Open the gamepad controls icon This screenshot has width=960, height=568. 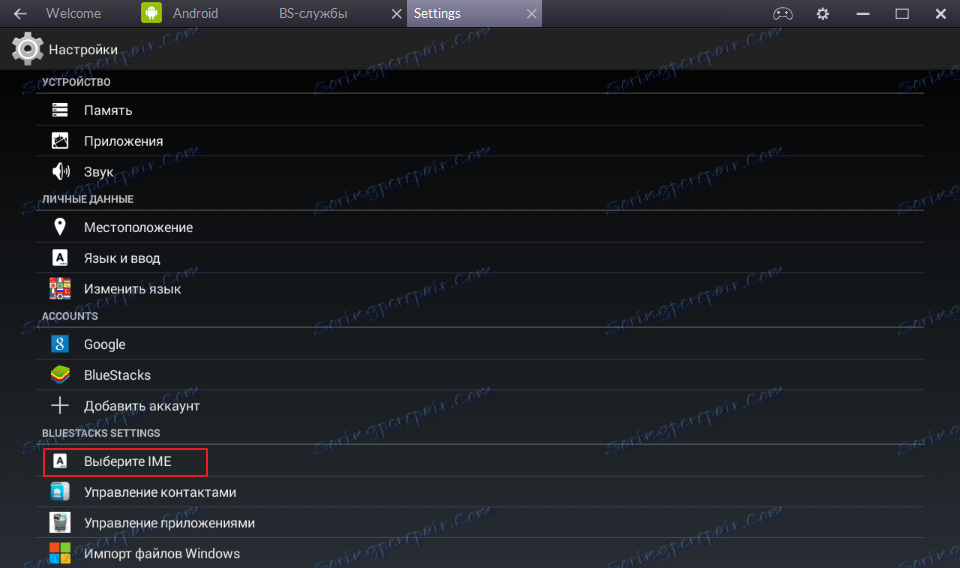(782, 13)
